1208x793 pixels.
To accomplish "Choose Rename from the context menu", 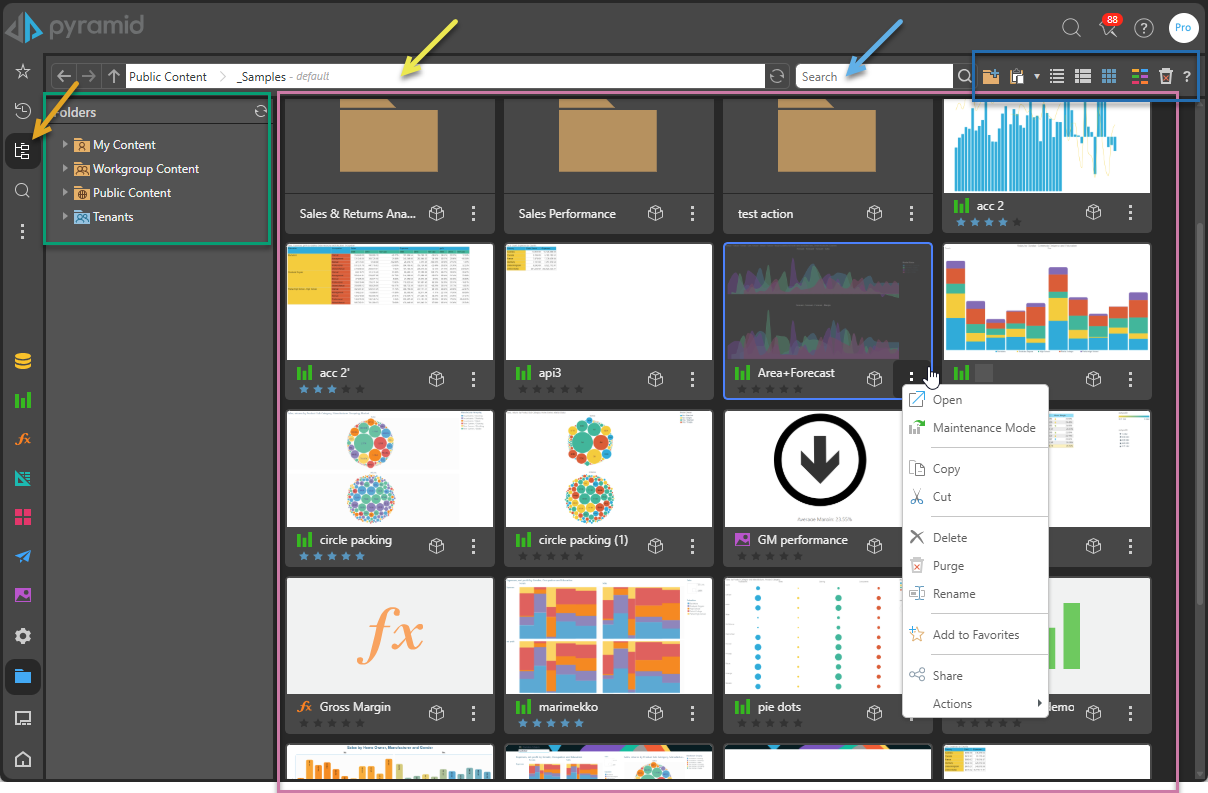I will point(953,594).
